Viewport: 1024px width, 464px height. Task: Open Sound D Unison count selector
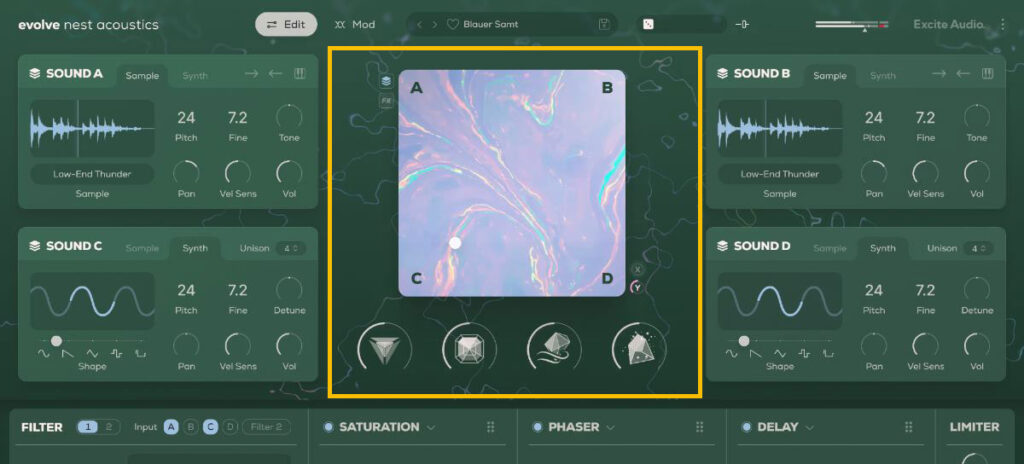click(x=978, y=248)
